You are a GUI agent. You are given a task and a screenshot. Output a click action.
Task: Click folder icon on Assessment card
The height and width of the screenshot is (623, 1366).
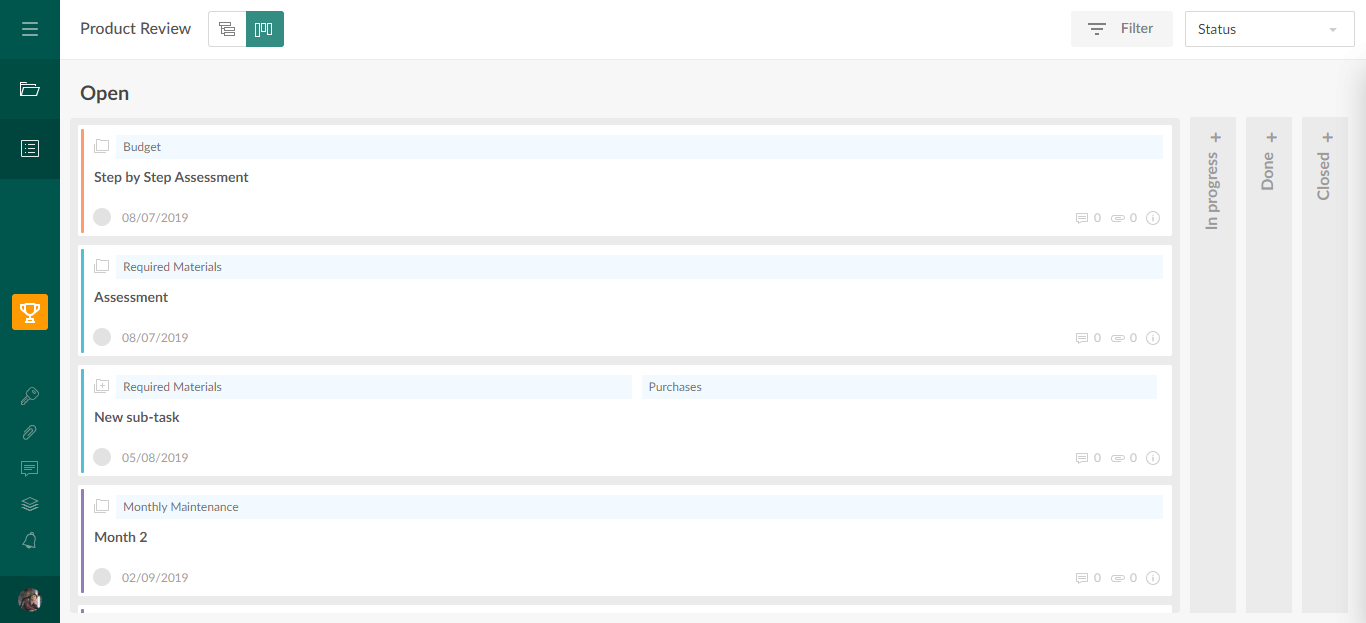(x=101, y=266)
